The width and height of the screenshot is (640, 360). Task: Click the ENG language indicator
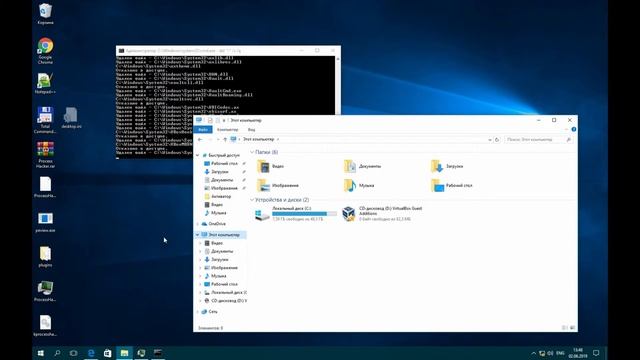pos(560,353)
